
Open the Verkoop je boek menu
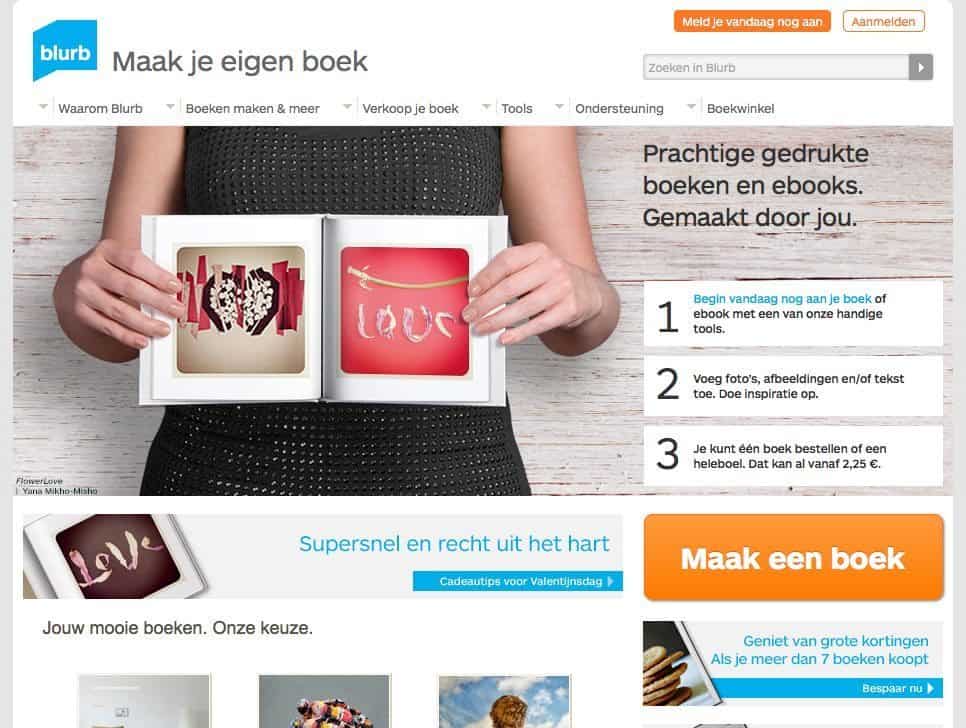(x=410, y=108)
